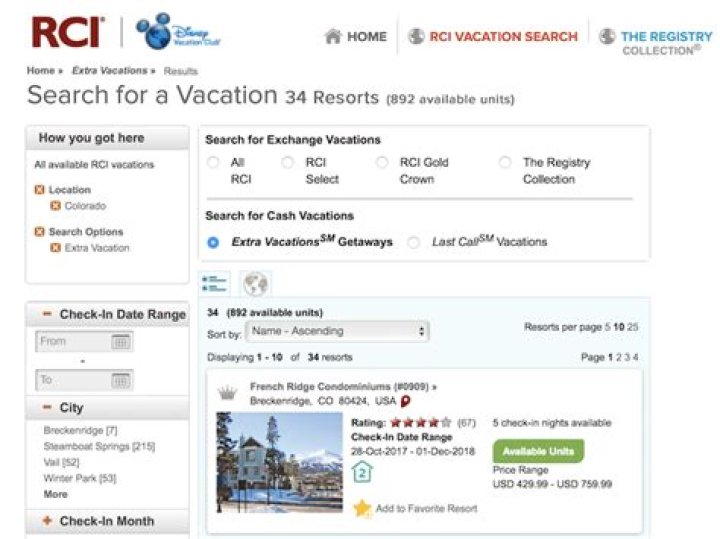Open the RCI Vacation Search tab
Screen dimensions: 720x539
503,37
